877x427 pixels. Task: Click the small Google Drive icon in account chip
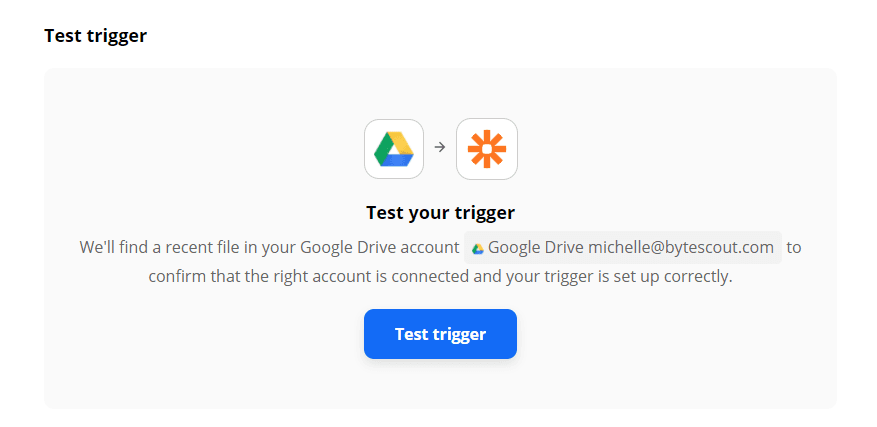tap(478, 248)
